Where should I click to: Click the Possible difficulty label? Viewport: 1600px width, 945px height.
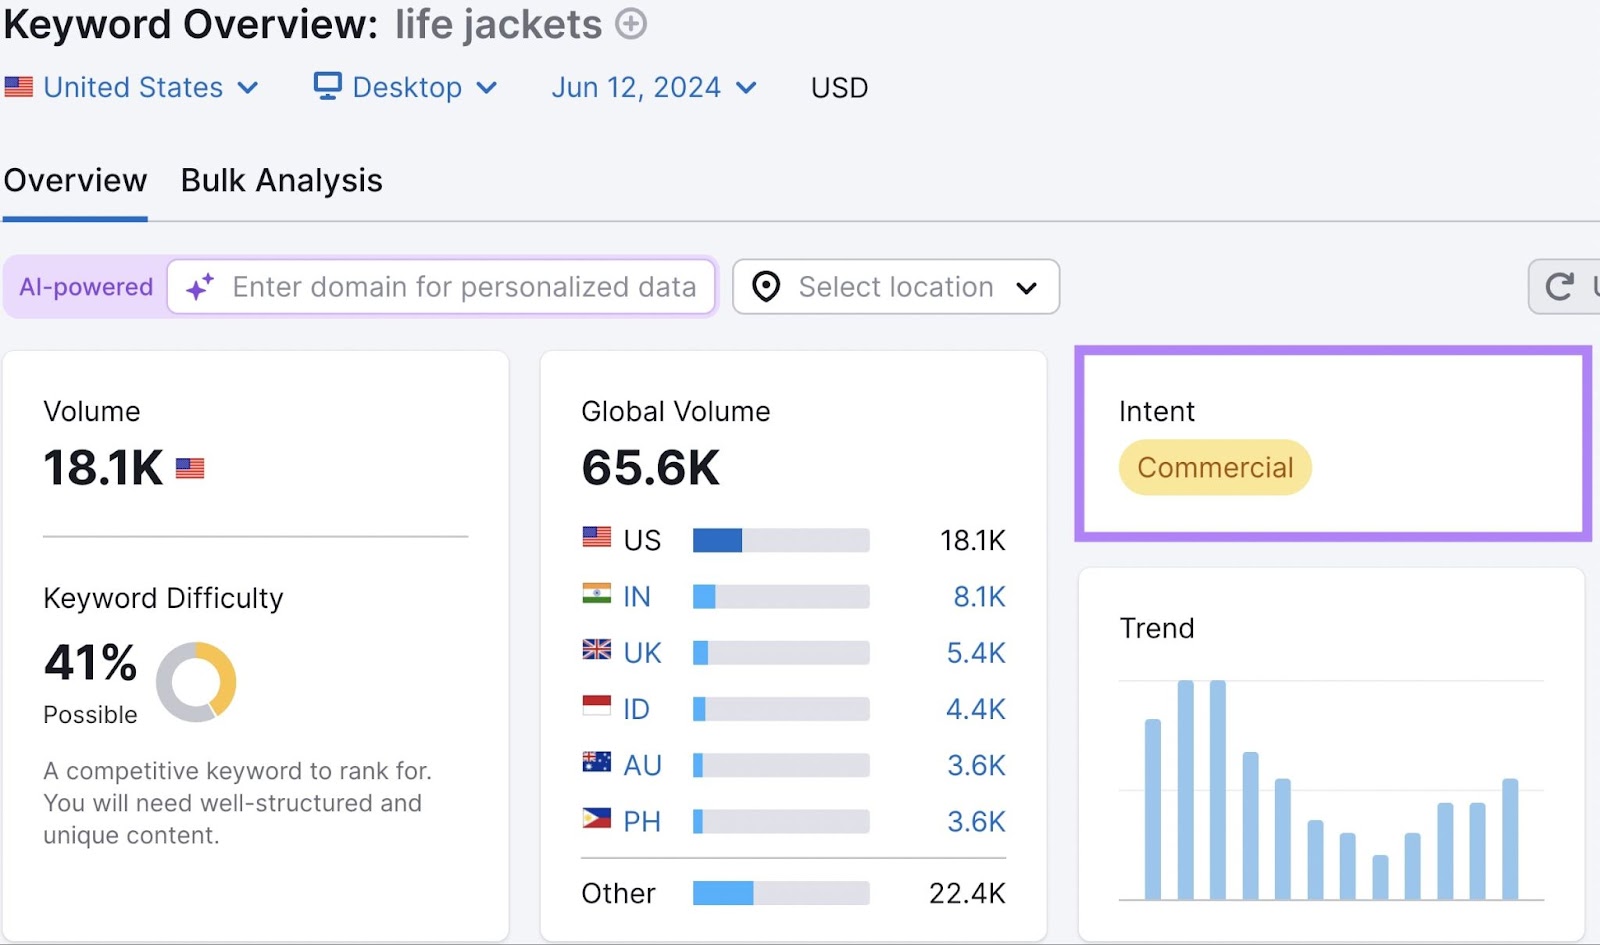[90, 715]
